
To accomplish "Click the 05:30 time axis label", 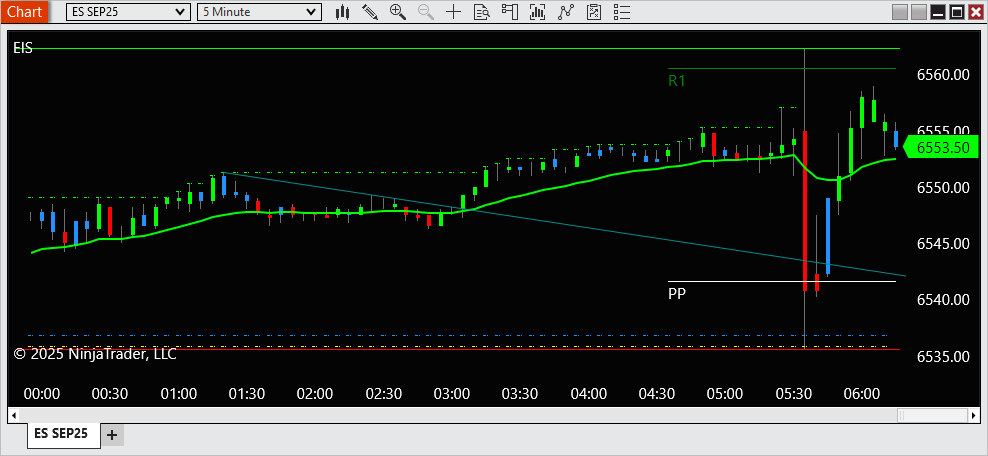I will 793,394.
